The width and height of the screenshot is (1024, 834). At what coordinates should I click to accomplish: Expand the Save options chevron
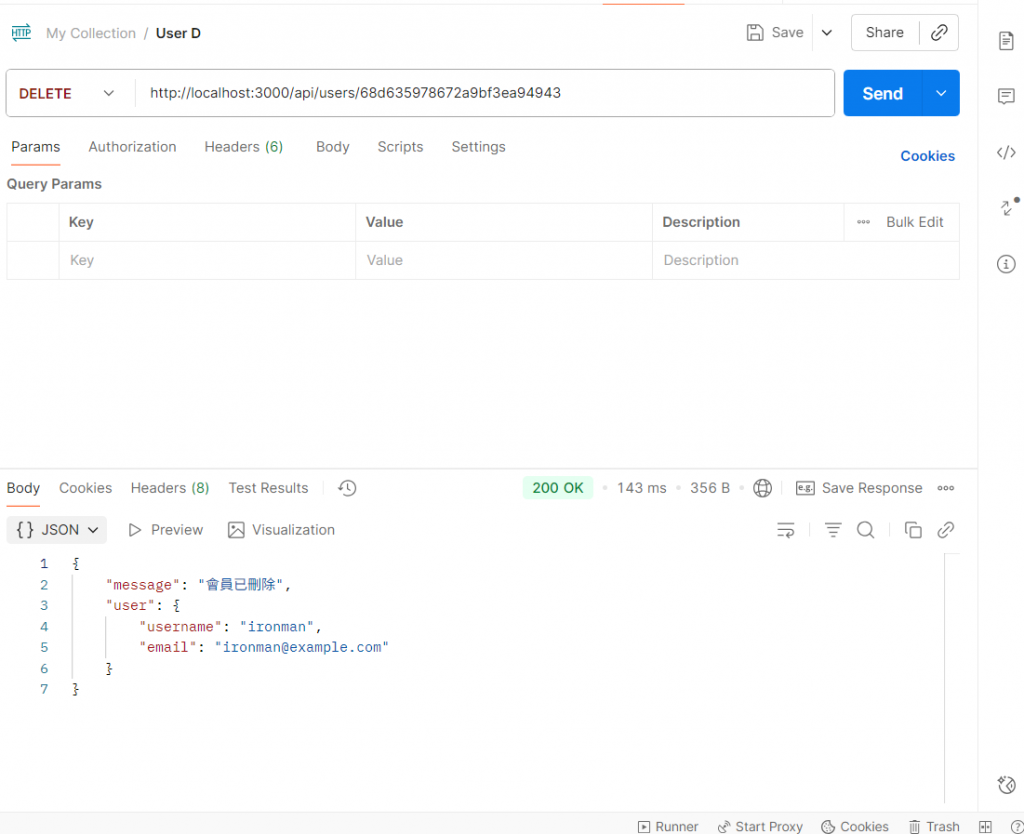[x=827, y=33]
